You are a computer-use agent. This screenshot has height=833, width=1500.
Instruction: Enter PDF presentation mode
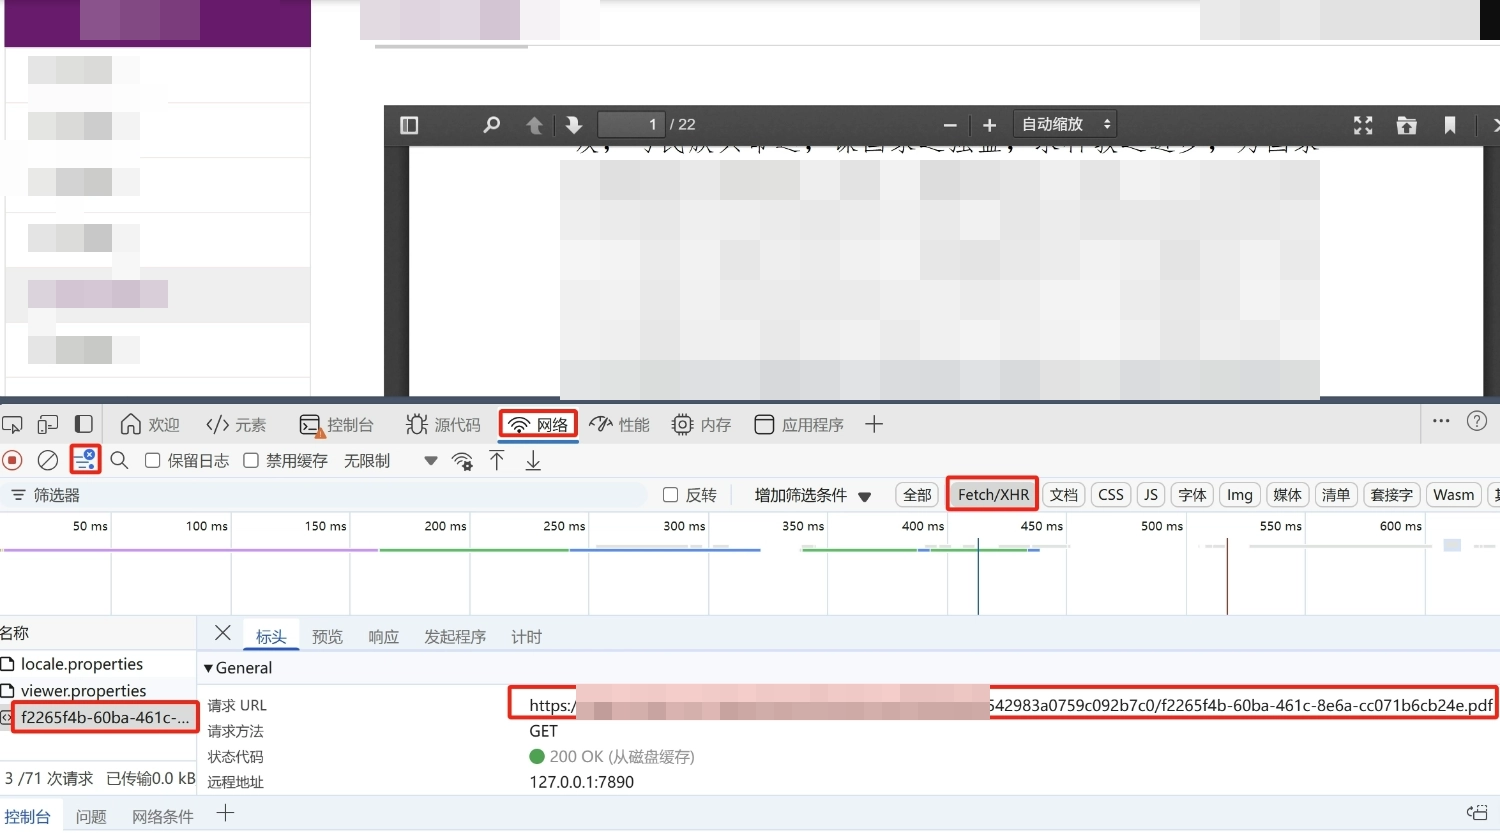(x=1362, y=124)
